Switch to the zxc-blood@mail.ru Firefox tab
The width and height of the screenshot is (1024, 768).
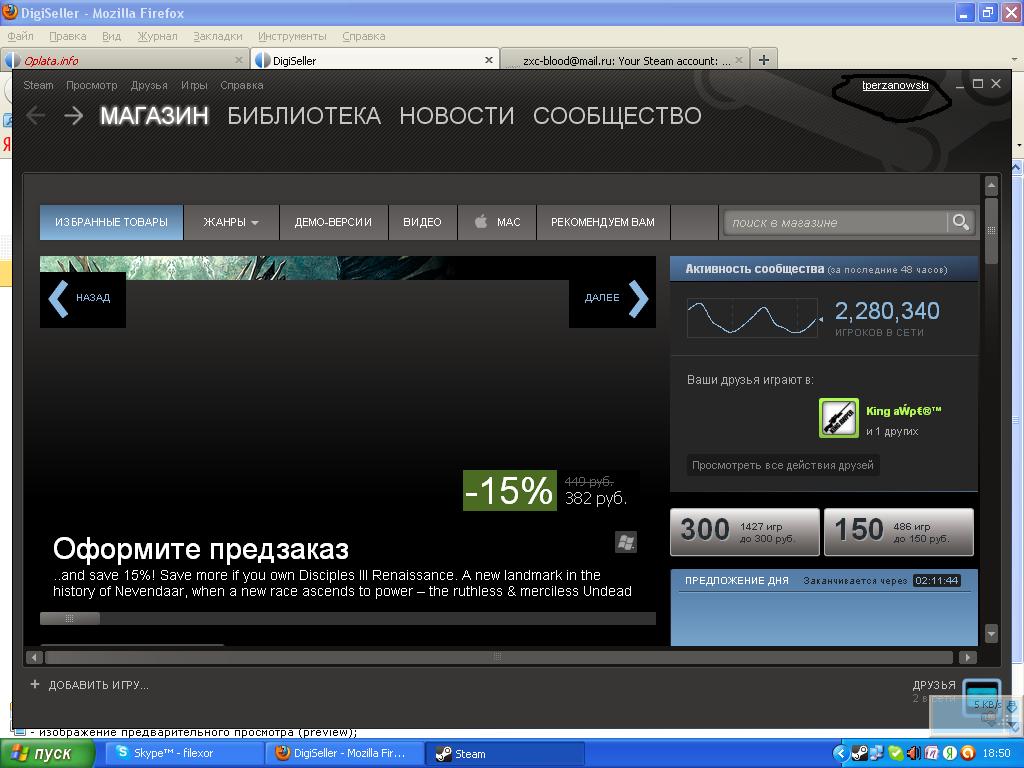click(625, 60)
